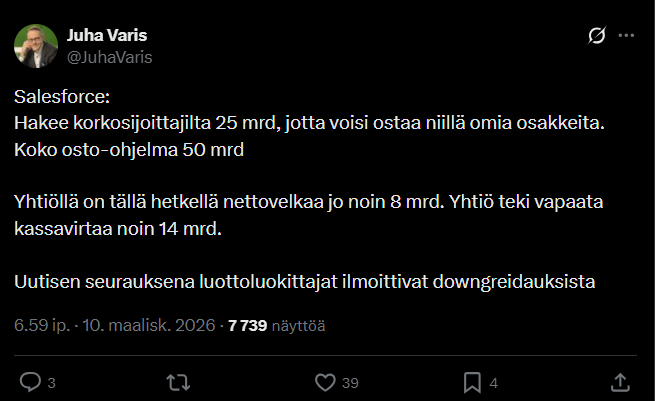
Task: Click the repost arrows icon
Action: pos(178,381)
